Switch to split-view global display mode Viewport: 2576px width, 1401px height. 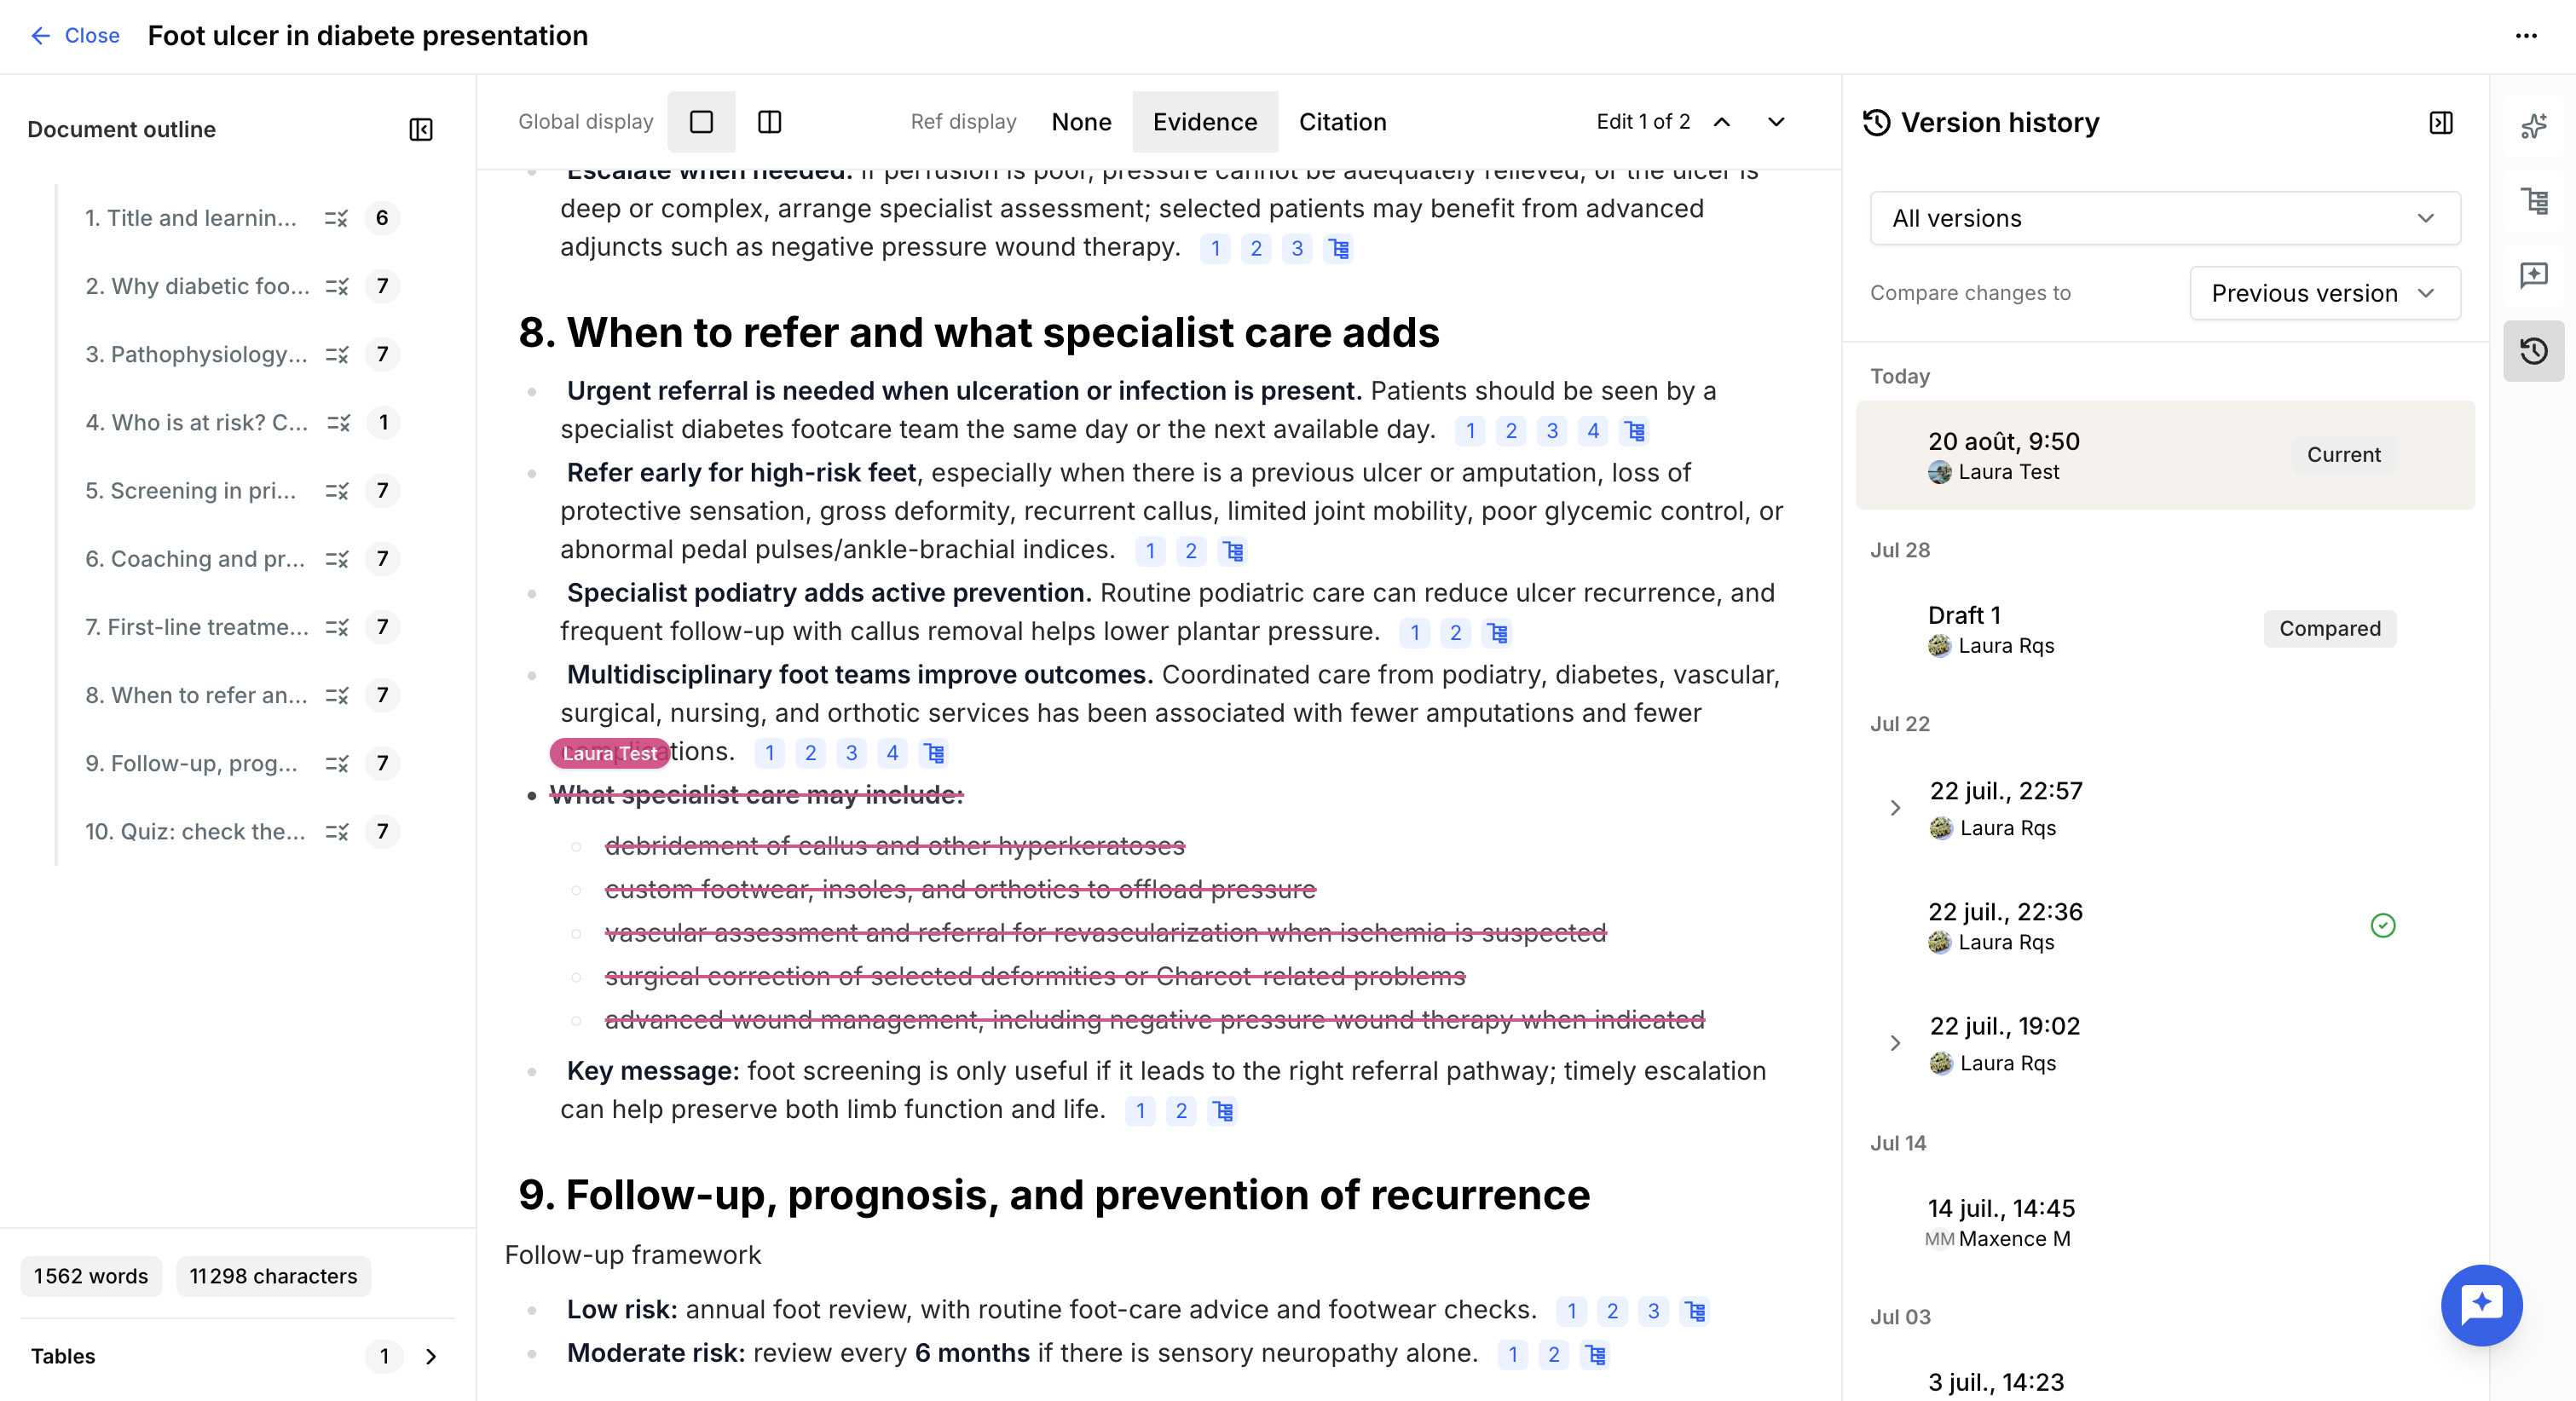coord(769,122)
